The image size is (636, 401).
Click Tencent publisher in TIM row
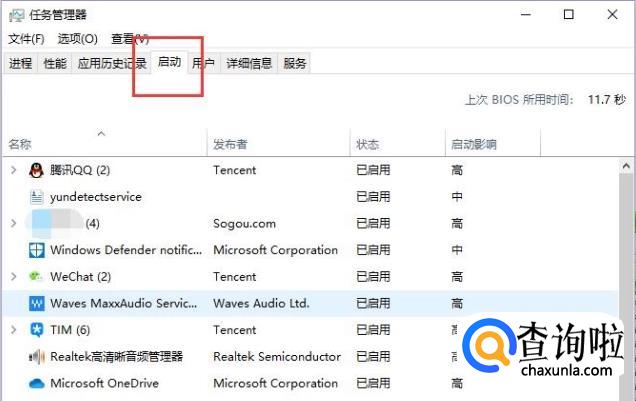(x=234, y=330)
